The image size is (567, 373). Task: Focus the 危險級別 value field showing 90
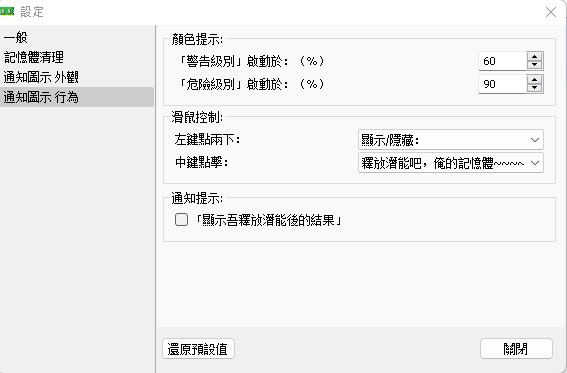pyautogui.click(x=502, y=84)
